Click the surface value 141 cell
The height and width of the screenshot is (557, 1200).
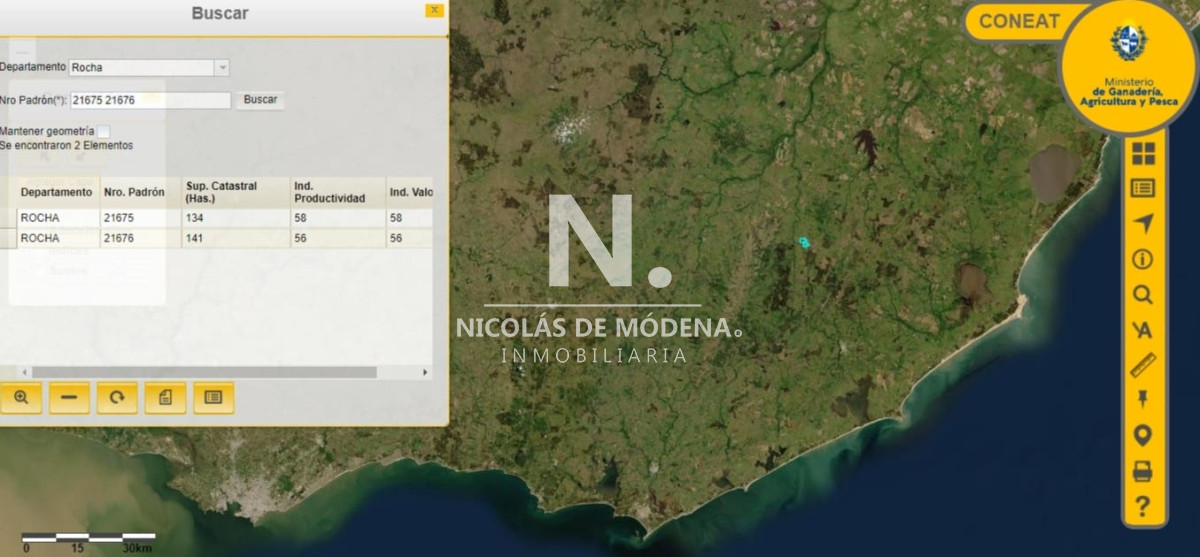pyautogui.click(x=235, y=238)
